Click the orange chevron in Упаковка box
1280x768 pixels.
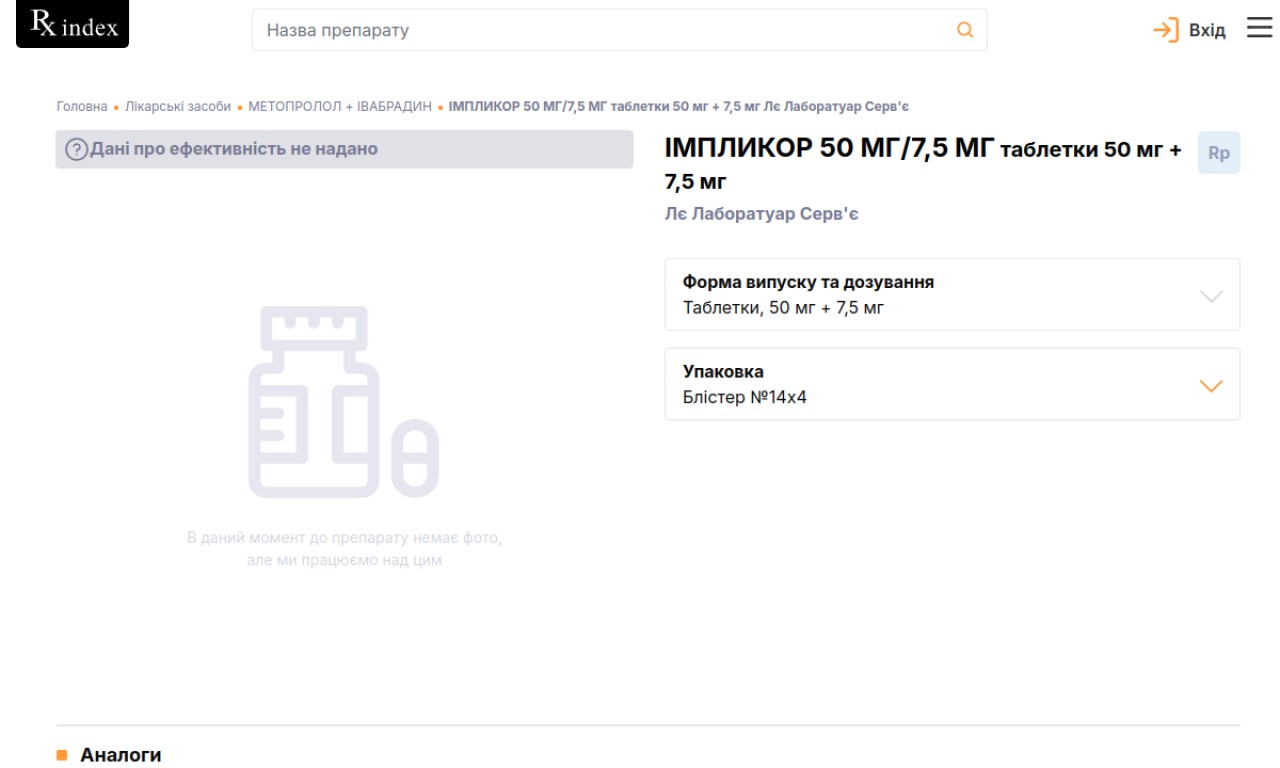[1211, 386]
